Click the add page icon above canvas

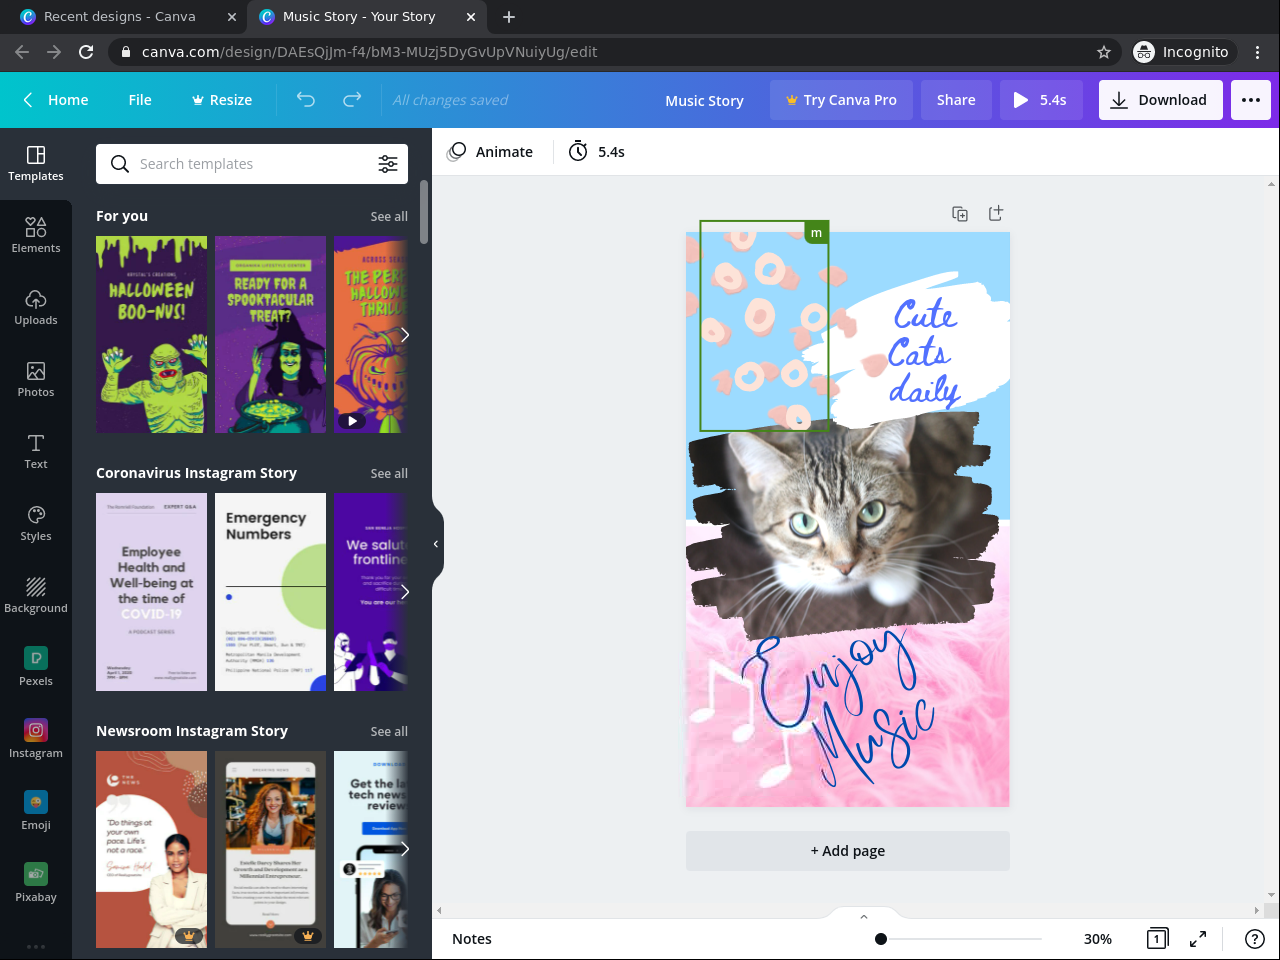(995, 213)
